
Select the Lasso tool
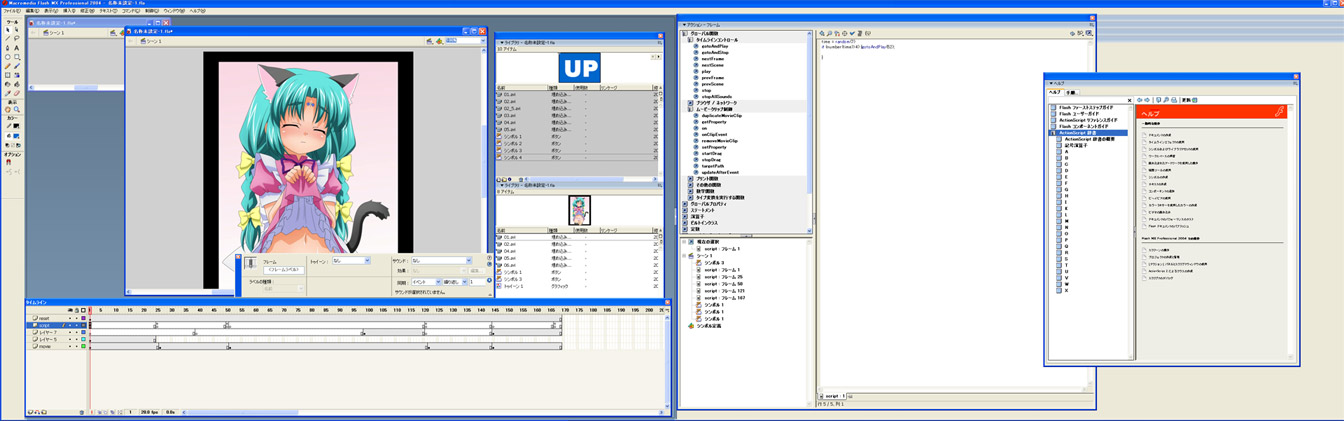point(17,39)
